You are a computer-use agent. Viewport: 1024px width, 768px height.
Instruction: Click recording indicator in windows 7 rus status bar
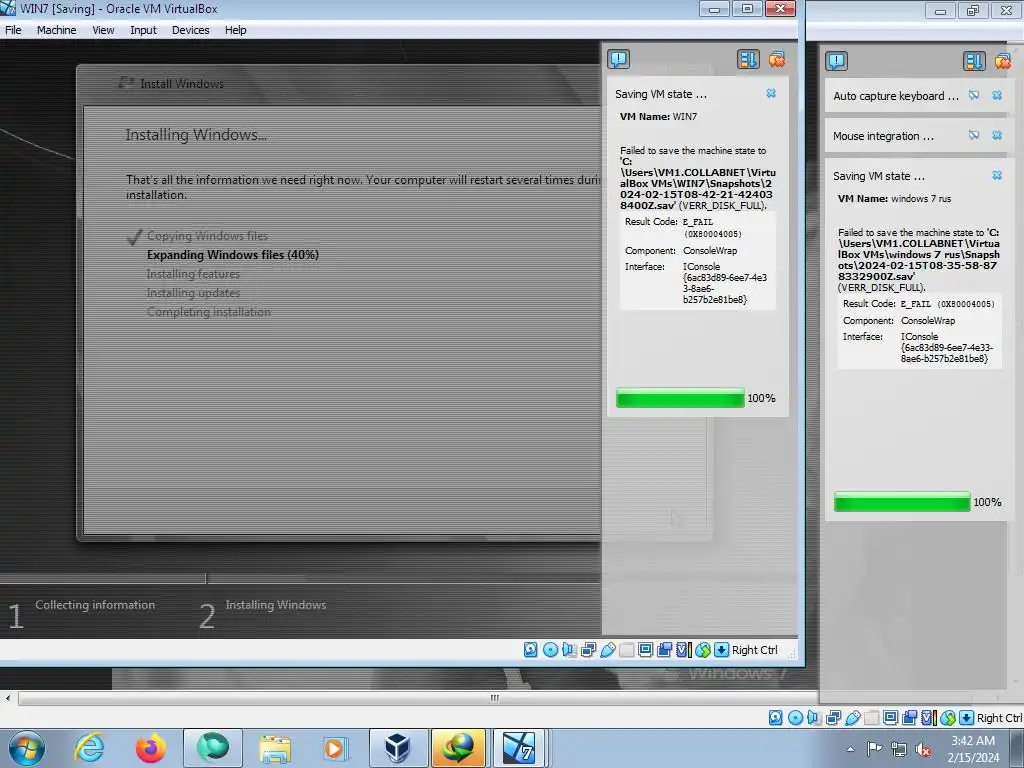pos(910,718)
